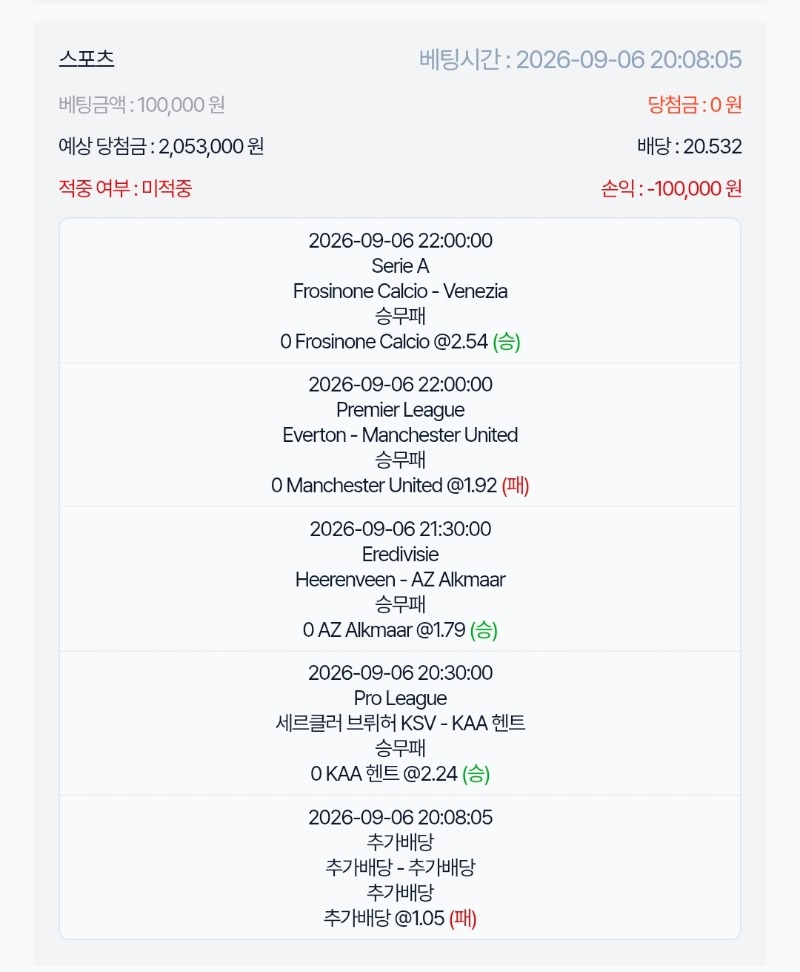Select the 추가배당 - 추가배당 row
This screenshot has height=972, width=800.
pos(400,867)
